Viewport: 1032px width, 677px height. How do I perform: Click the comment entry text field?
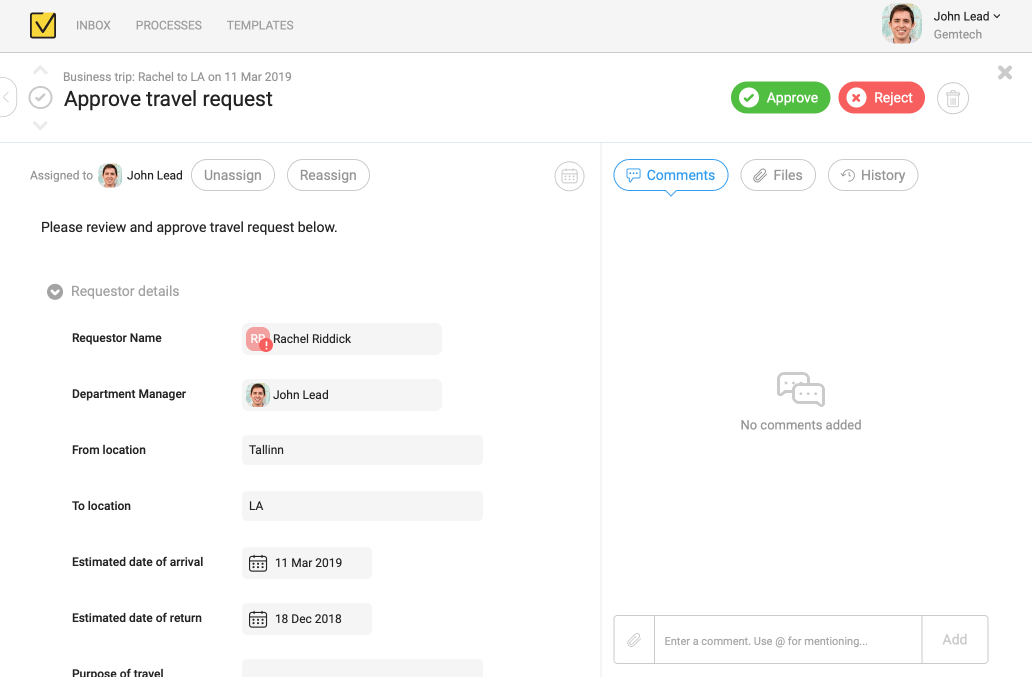787,640
